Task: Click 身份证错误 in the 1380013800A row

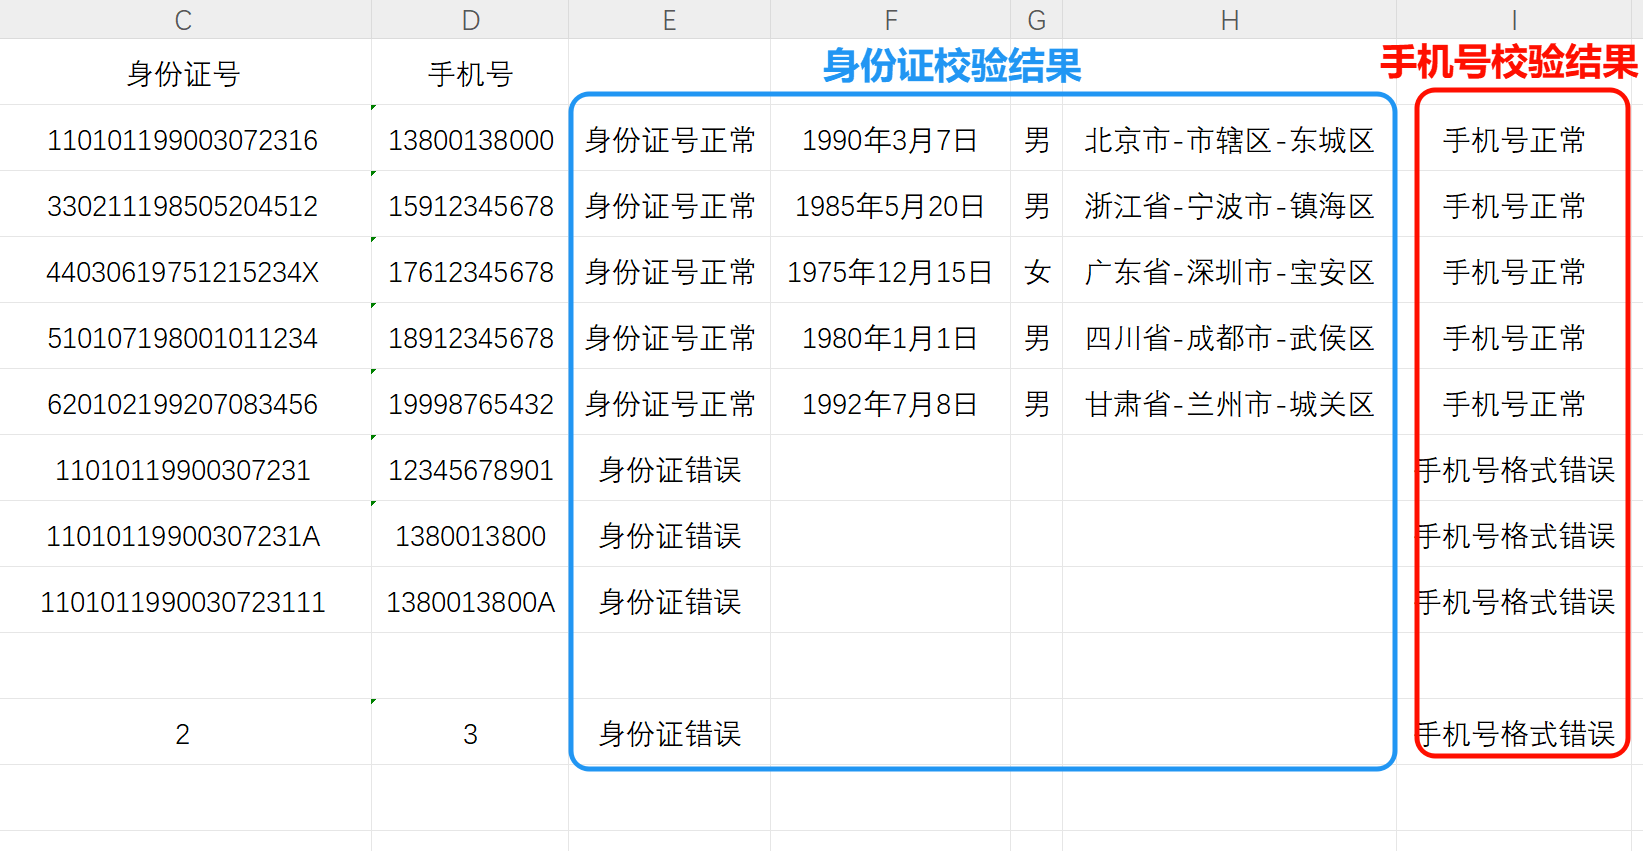Action: click(x=670, y=601)
